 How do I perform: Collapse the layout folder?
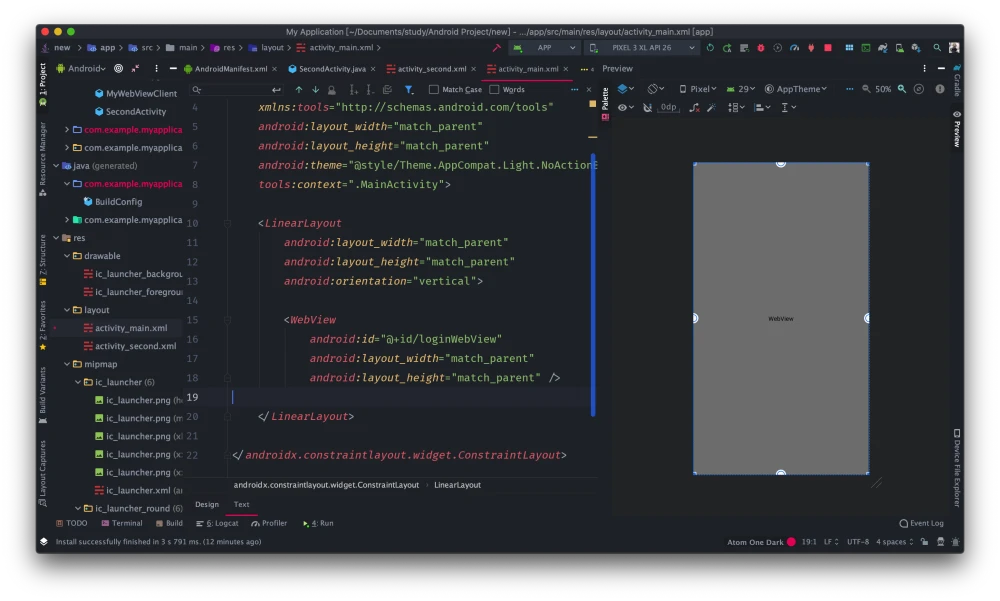(67, 310)
